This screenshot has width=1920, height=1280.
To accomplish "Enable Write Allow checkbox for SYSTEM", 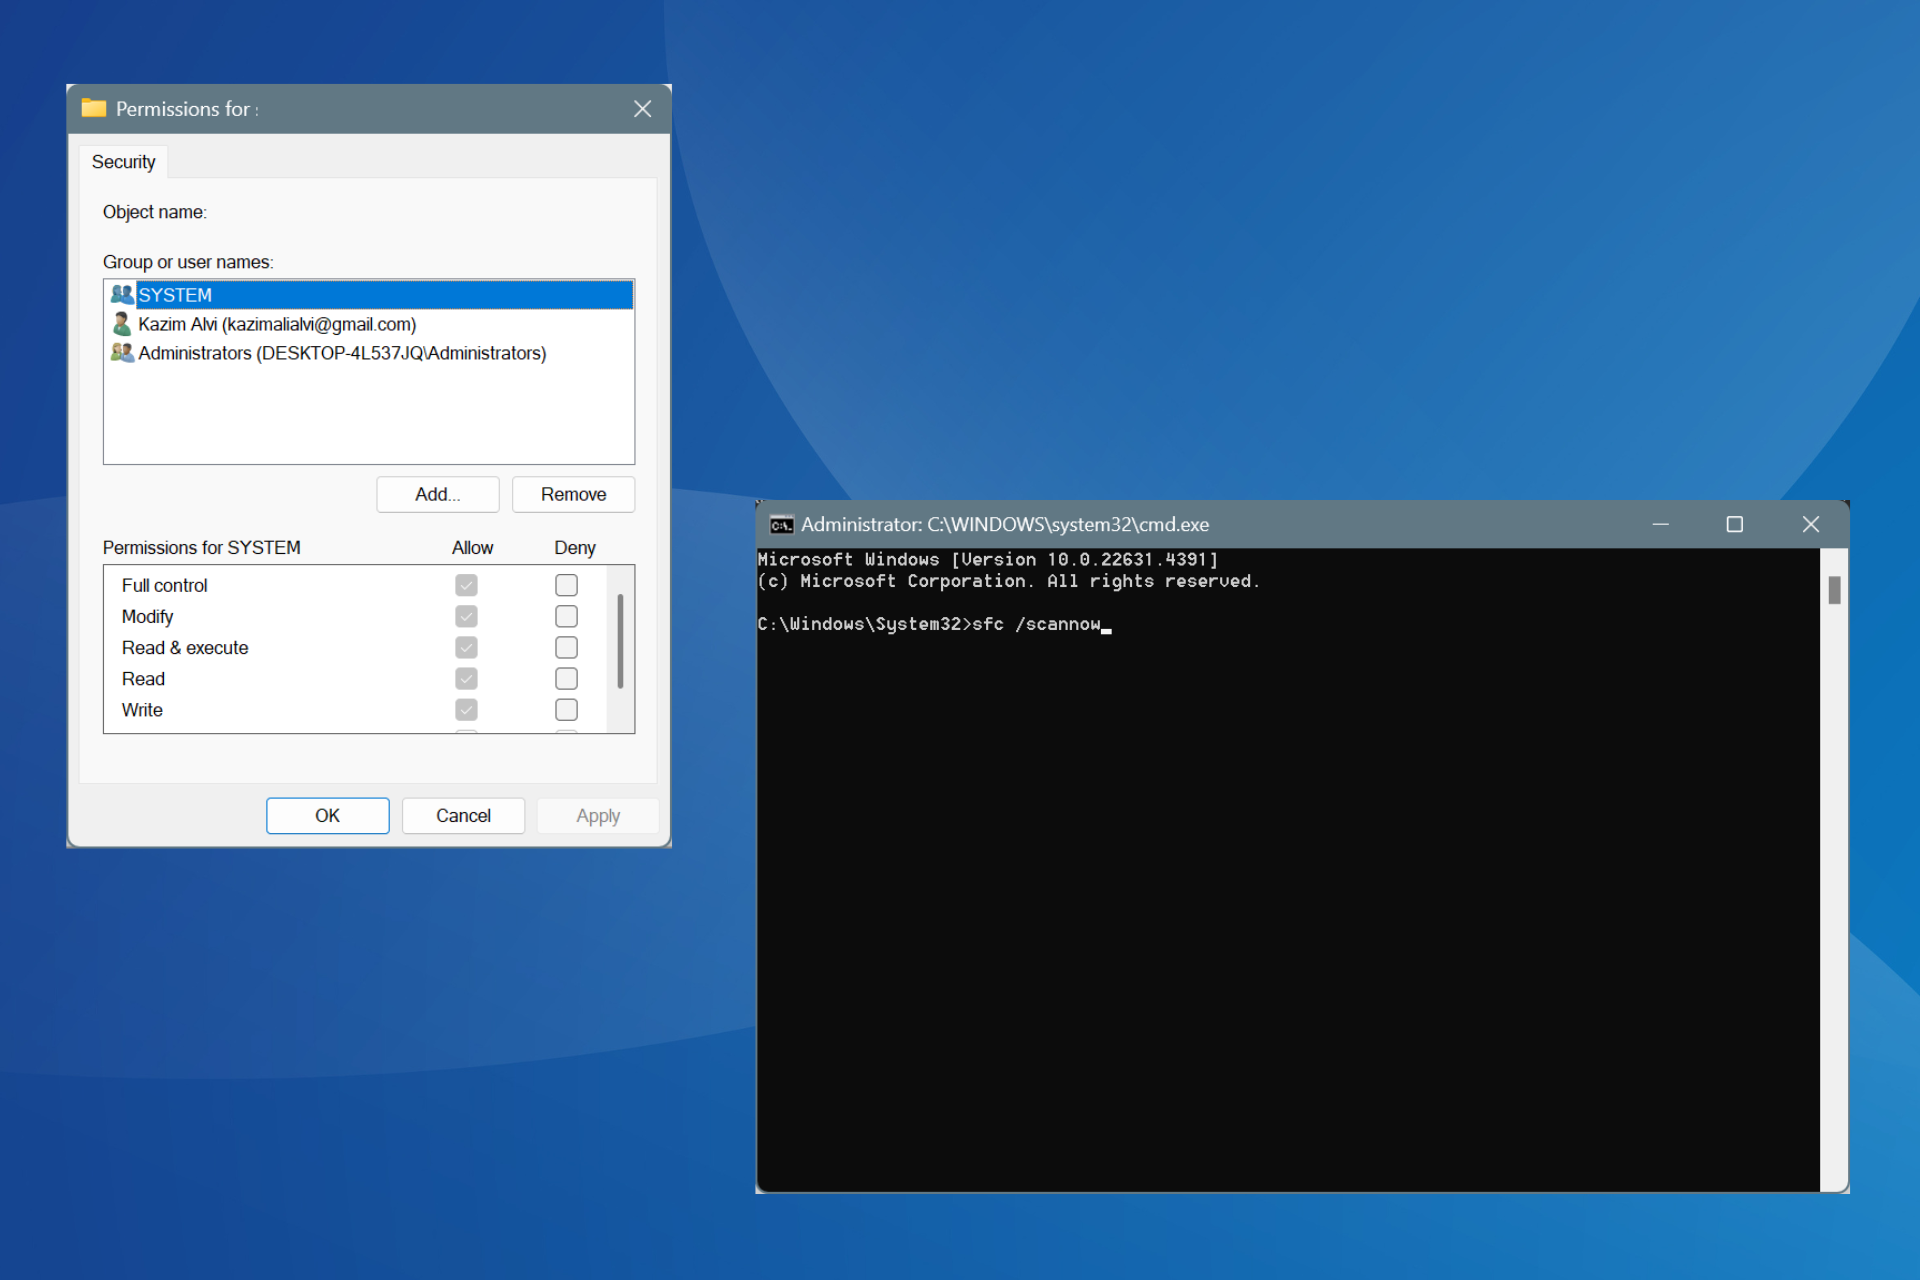I will [x=469, y=711].
